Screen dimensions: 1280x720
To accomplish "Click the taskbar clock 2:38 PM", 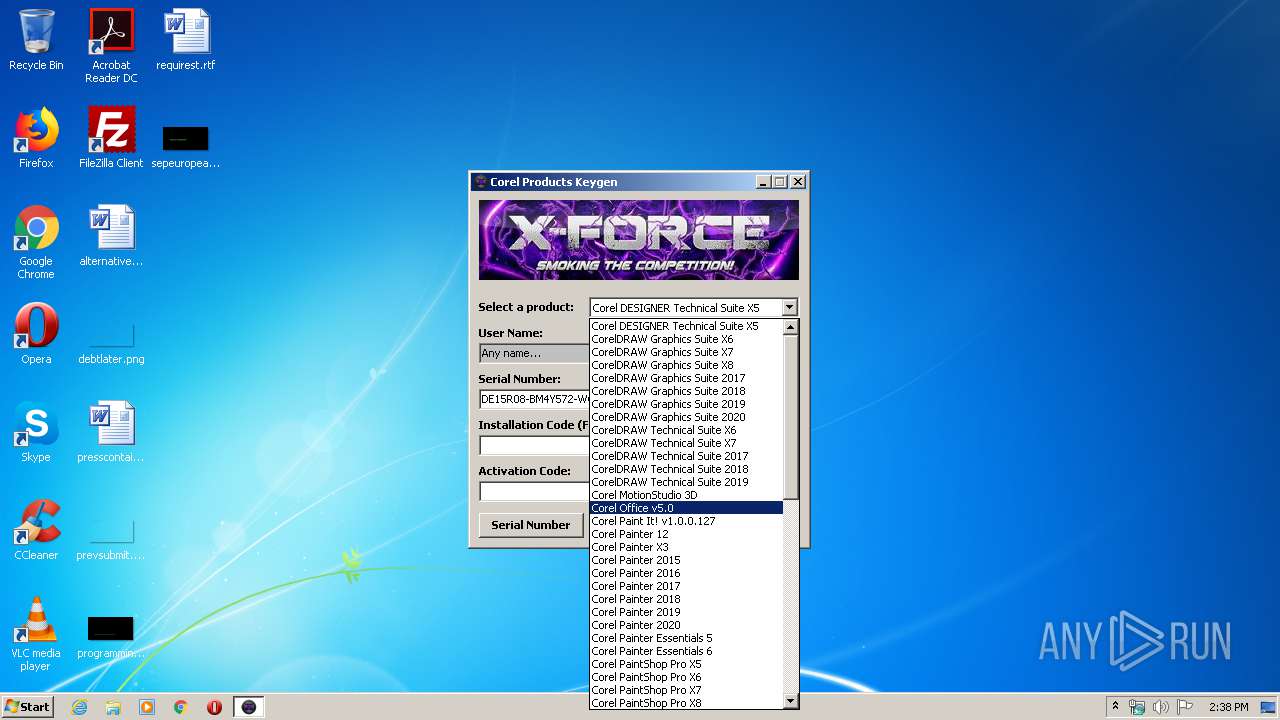I will (x=1228, y=707).
